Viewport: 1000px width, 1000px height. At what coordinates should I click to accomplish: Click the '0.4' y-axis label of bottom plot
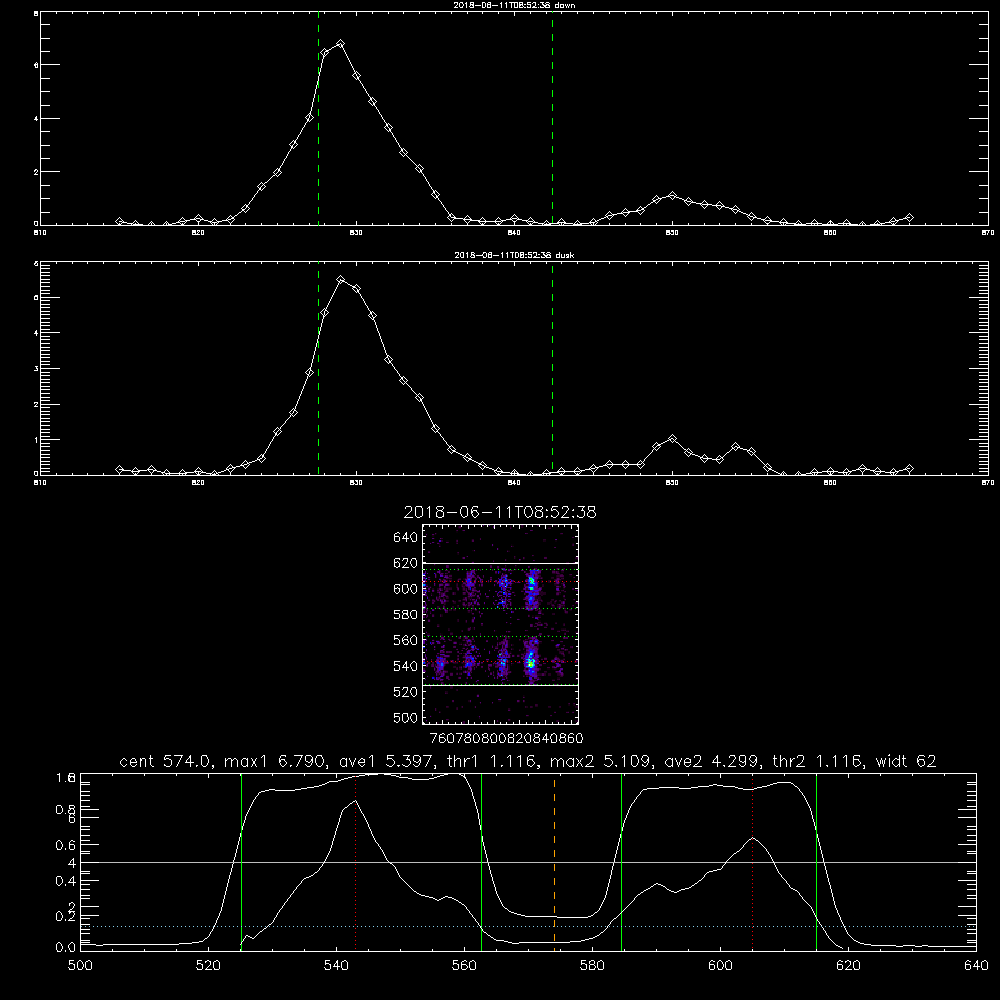pos(65,881)
